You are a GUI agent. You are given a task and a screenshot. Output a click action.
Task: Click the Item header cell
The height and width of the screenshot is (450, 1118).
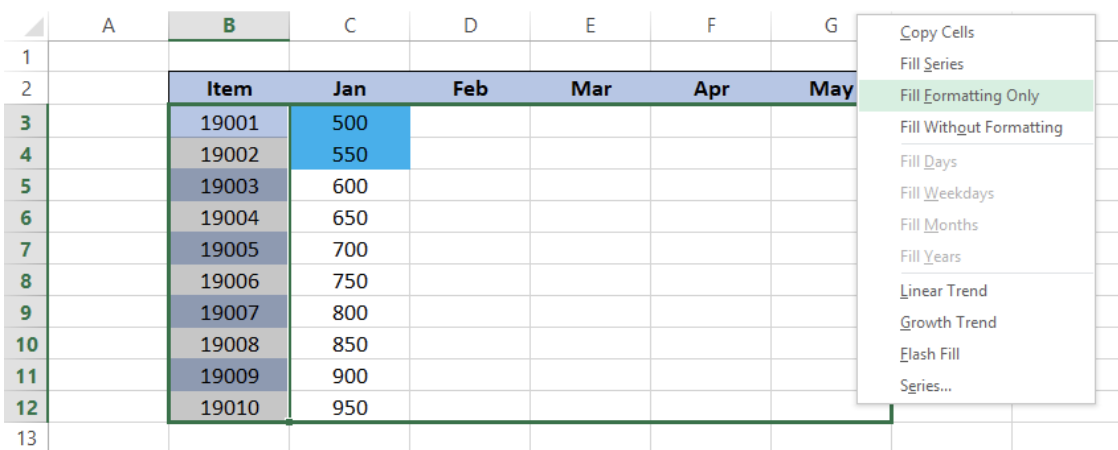pos(229,88)
